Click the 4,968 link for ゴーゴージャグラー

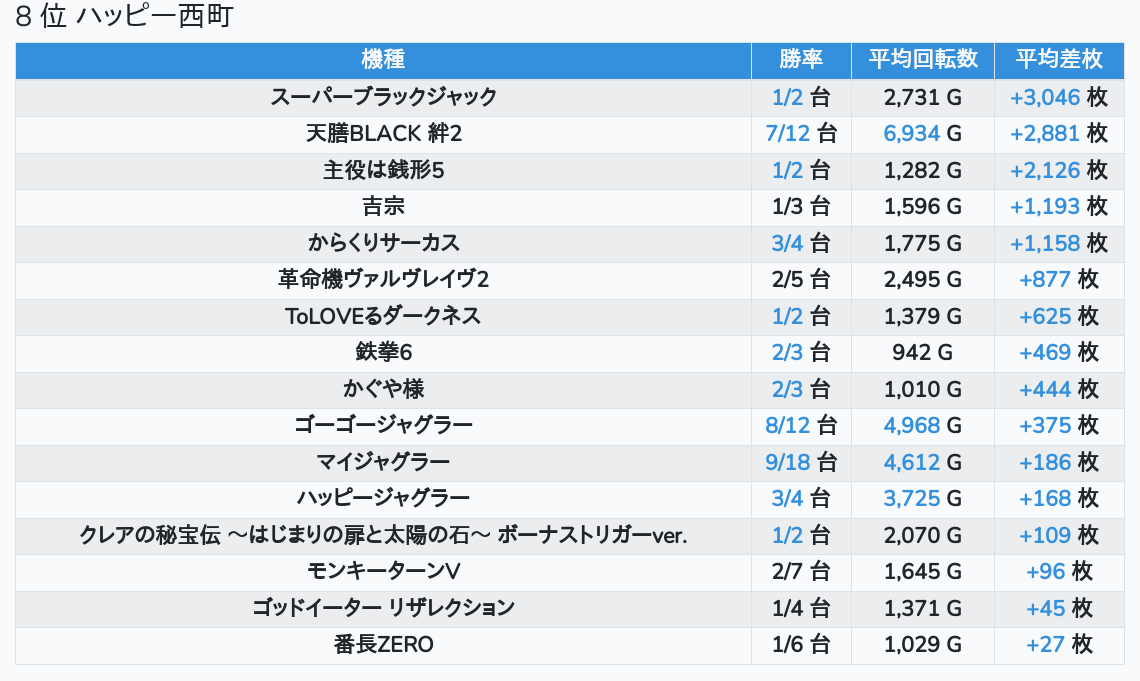pyautogui.click(x=911, y=426)
